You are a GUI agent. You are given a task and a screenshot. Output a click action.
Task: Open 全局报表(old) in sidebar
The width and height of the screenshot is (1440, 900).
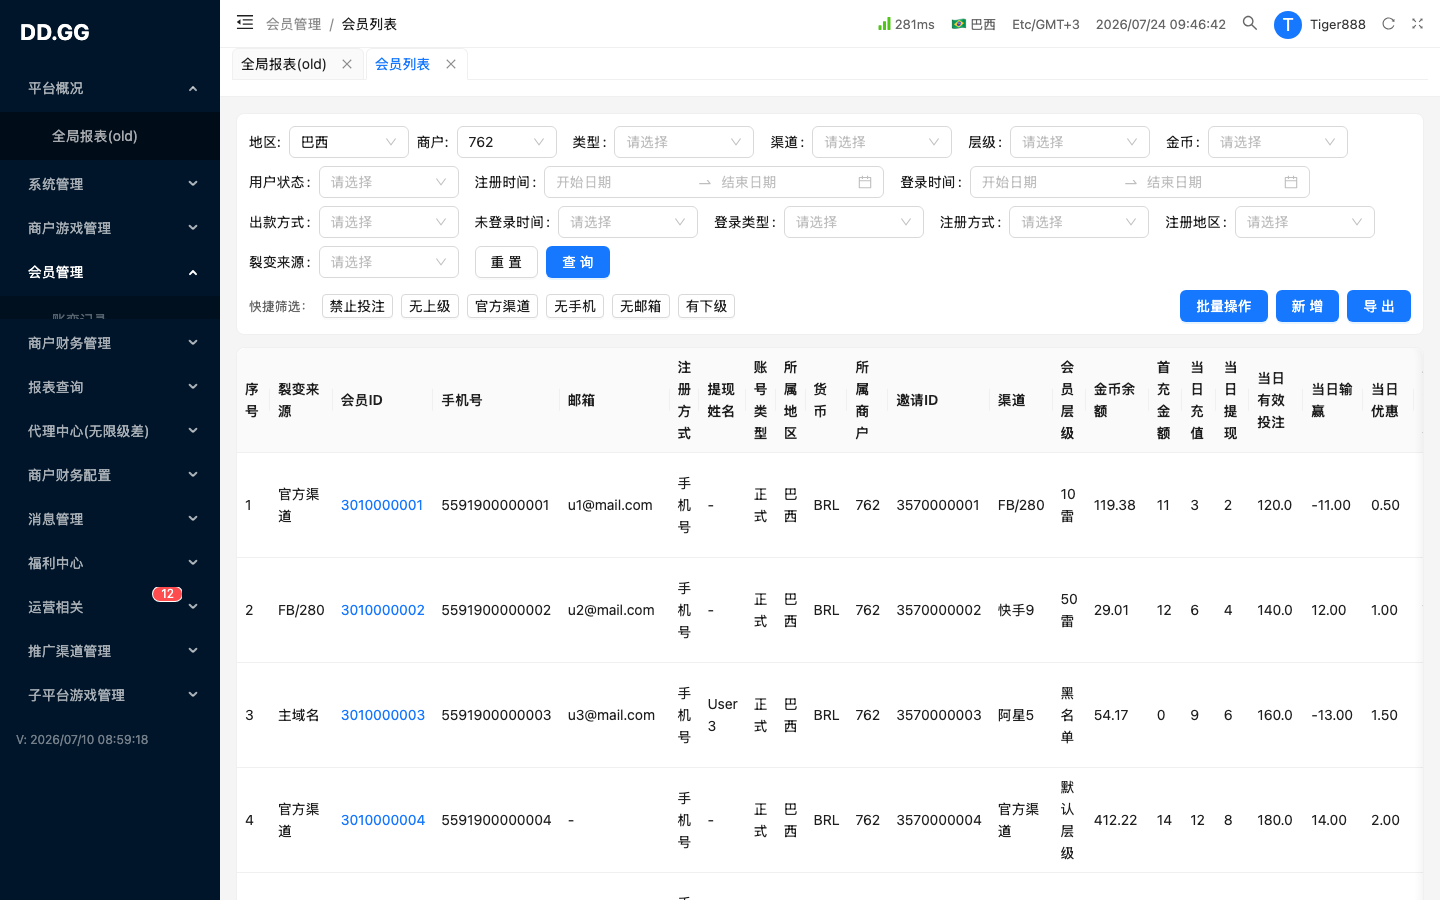point(110,136)
